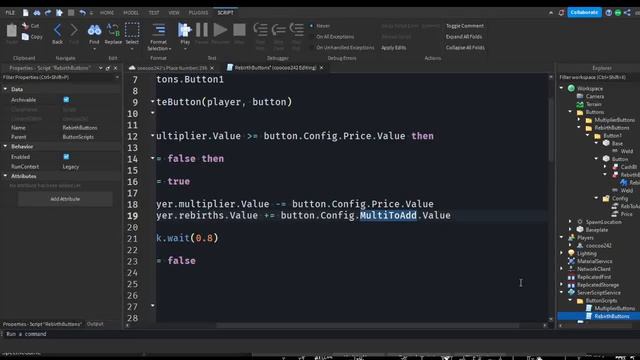Click the Step Into debugger icon
Image resolution: width=640 pixels, height=360 pixels.
[260, 30]
